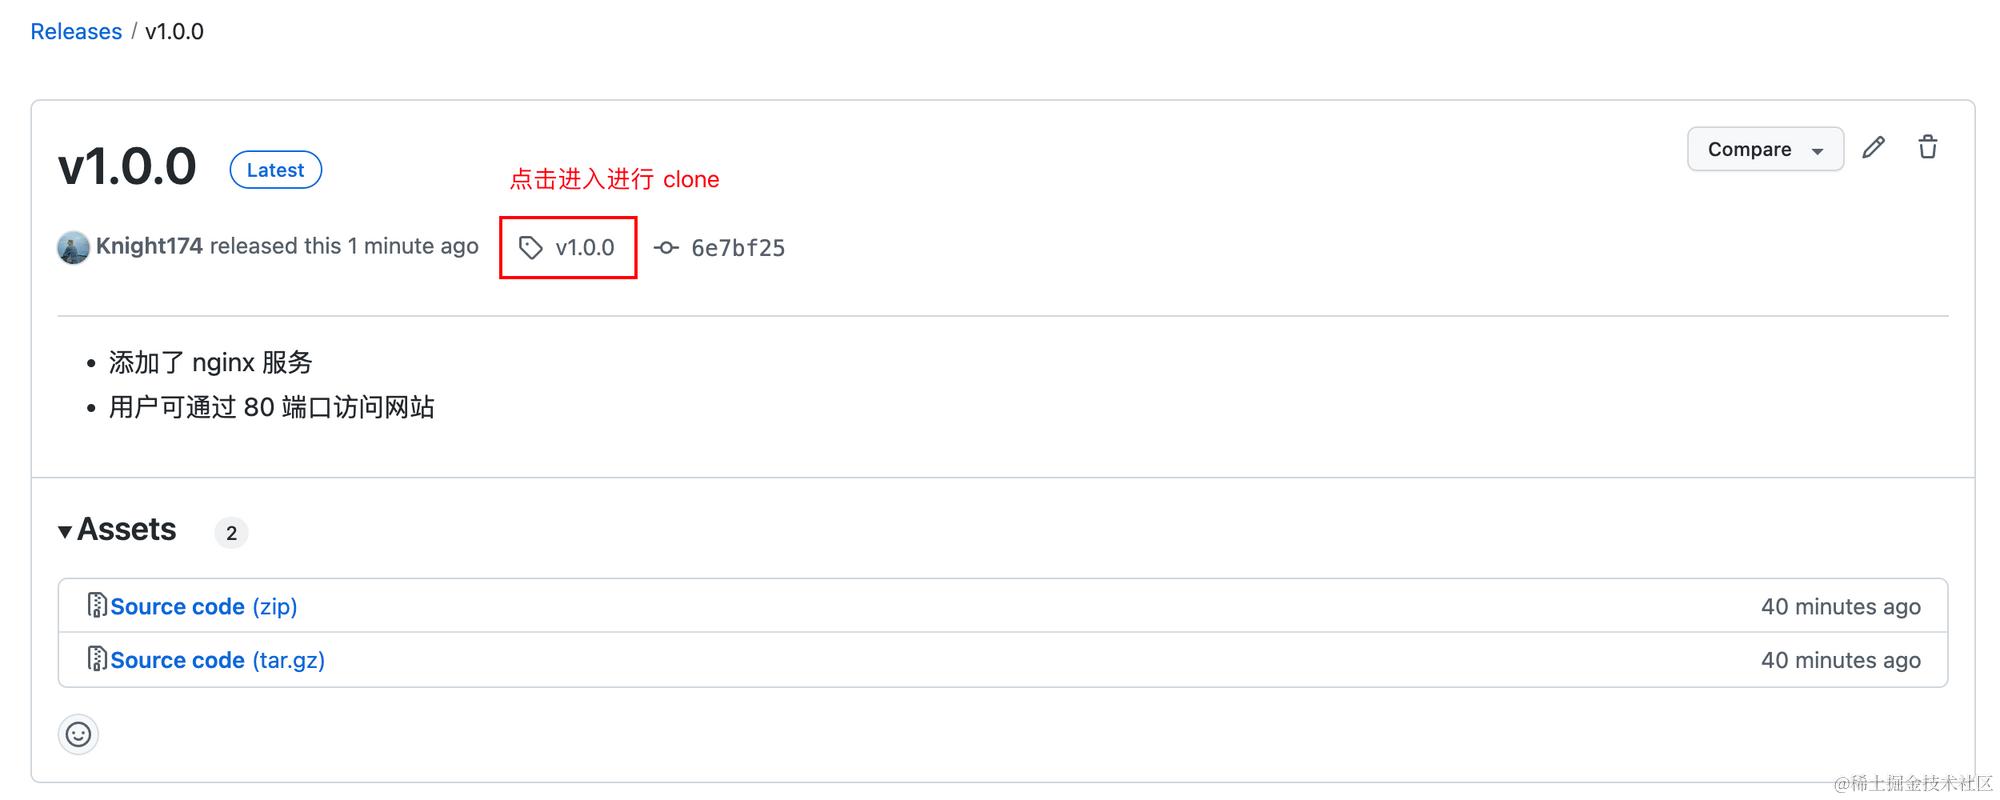Click the Latest release badge
Screen dimensions: 2000x800
(275, 170)
